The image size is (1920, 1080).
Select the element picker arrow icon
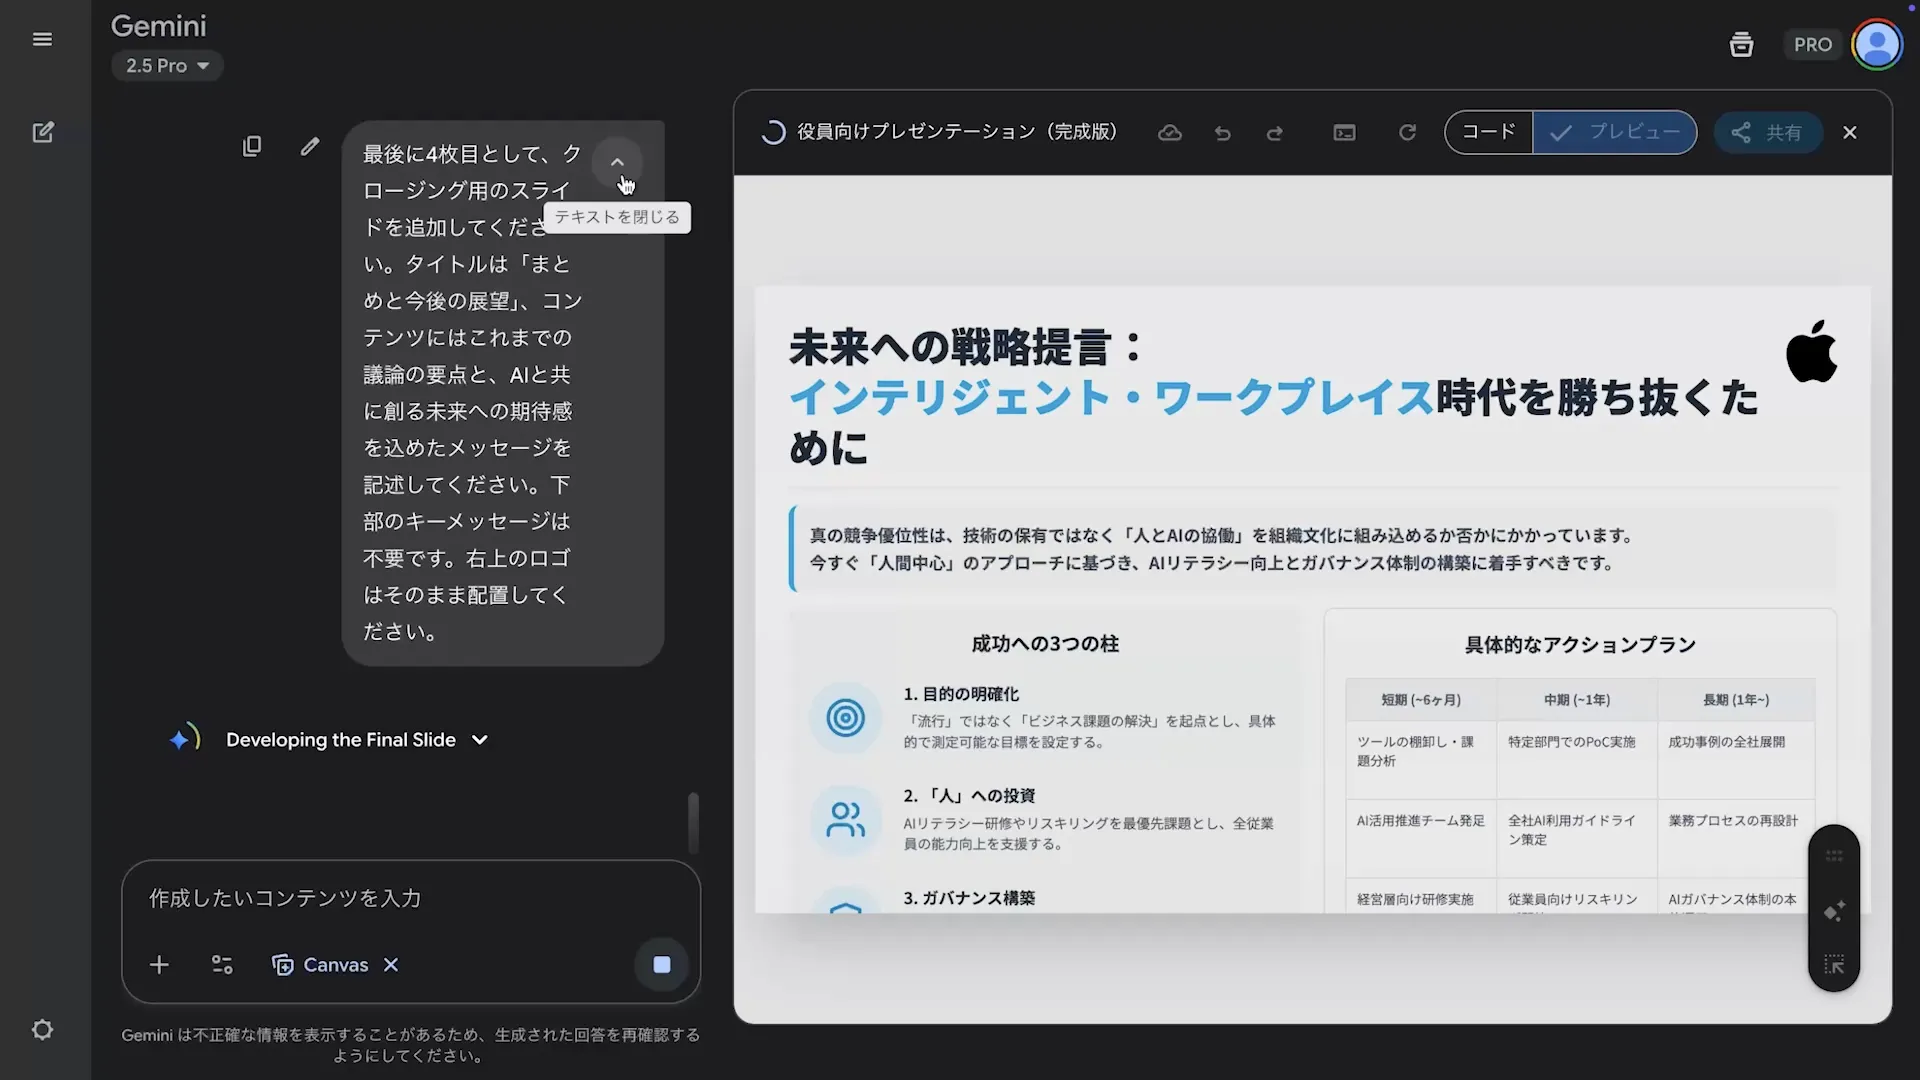pos(1834,965)
